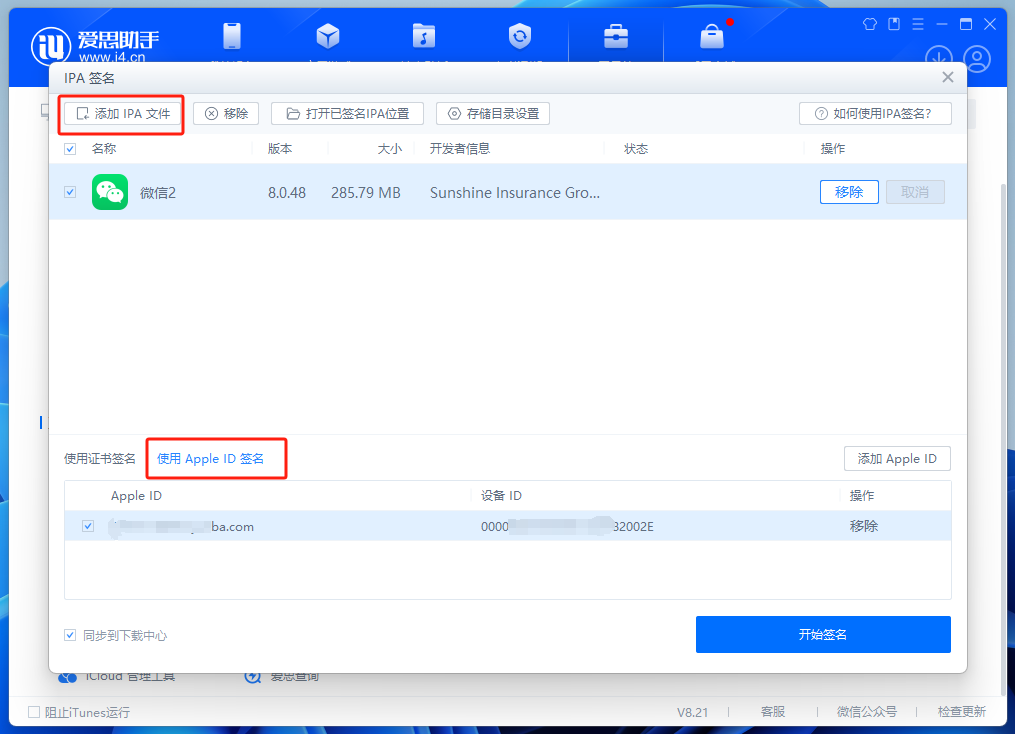Open the user account profile icon
The width and height of the screenshot is (1015, 734).
(977, 58)
